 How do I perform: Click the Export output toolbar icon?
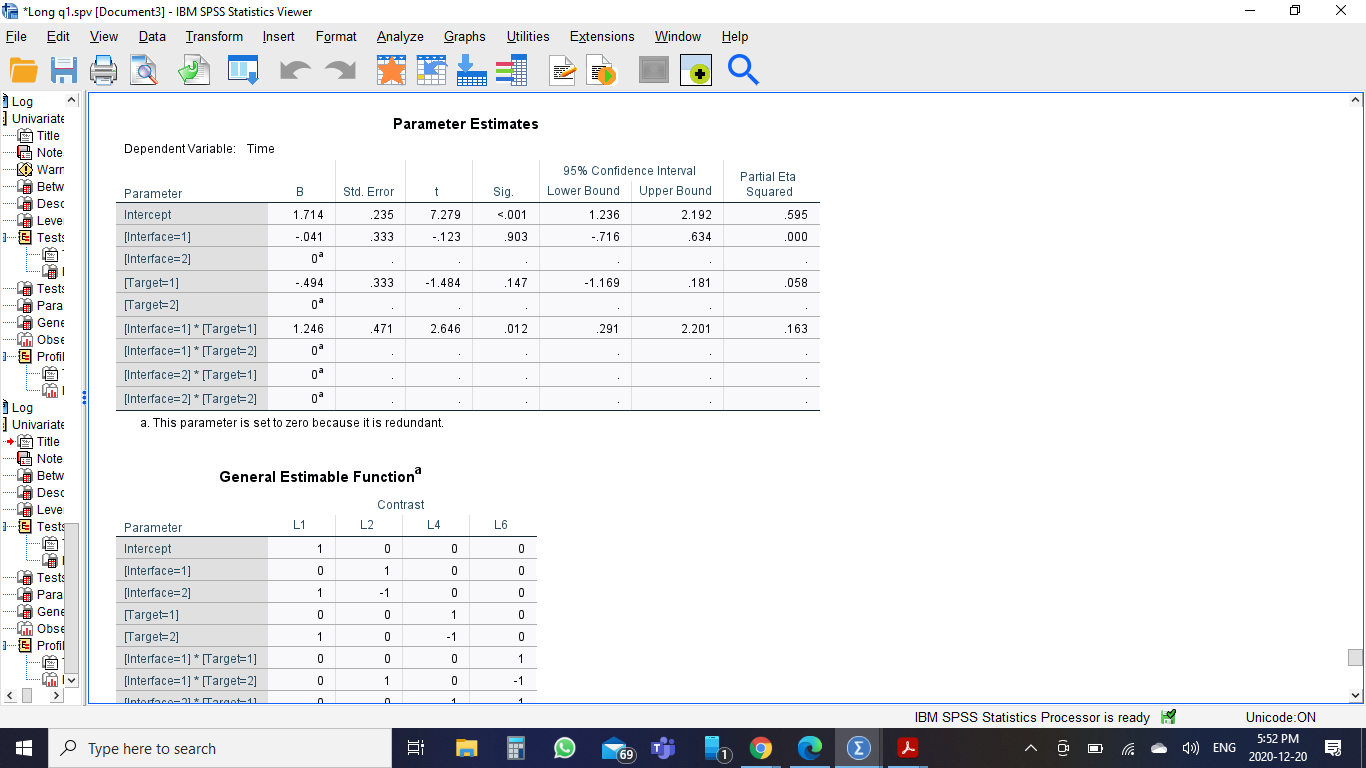pos(193,71)
